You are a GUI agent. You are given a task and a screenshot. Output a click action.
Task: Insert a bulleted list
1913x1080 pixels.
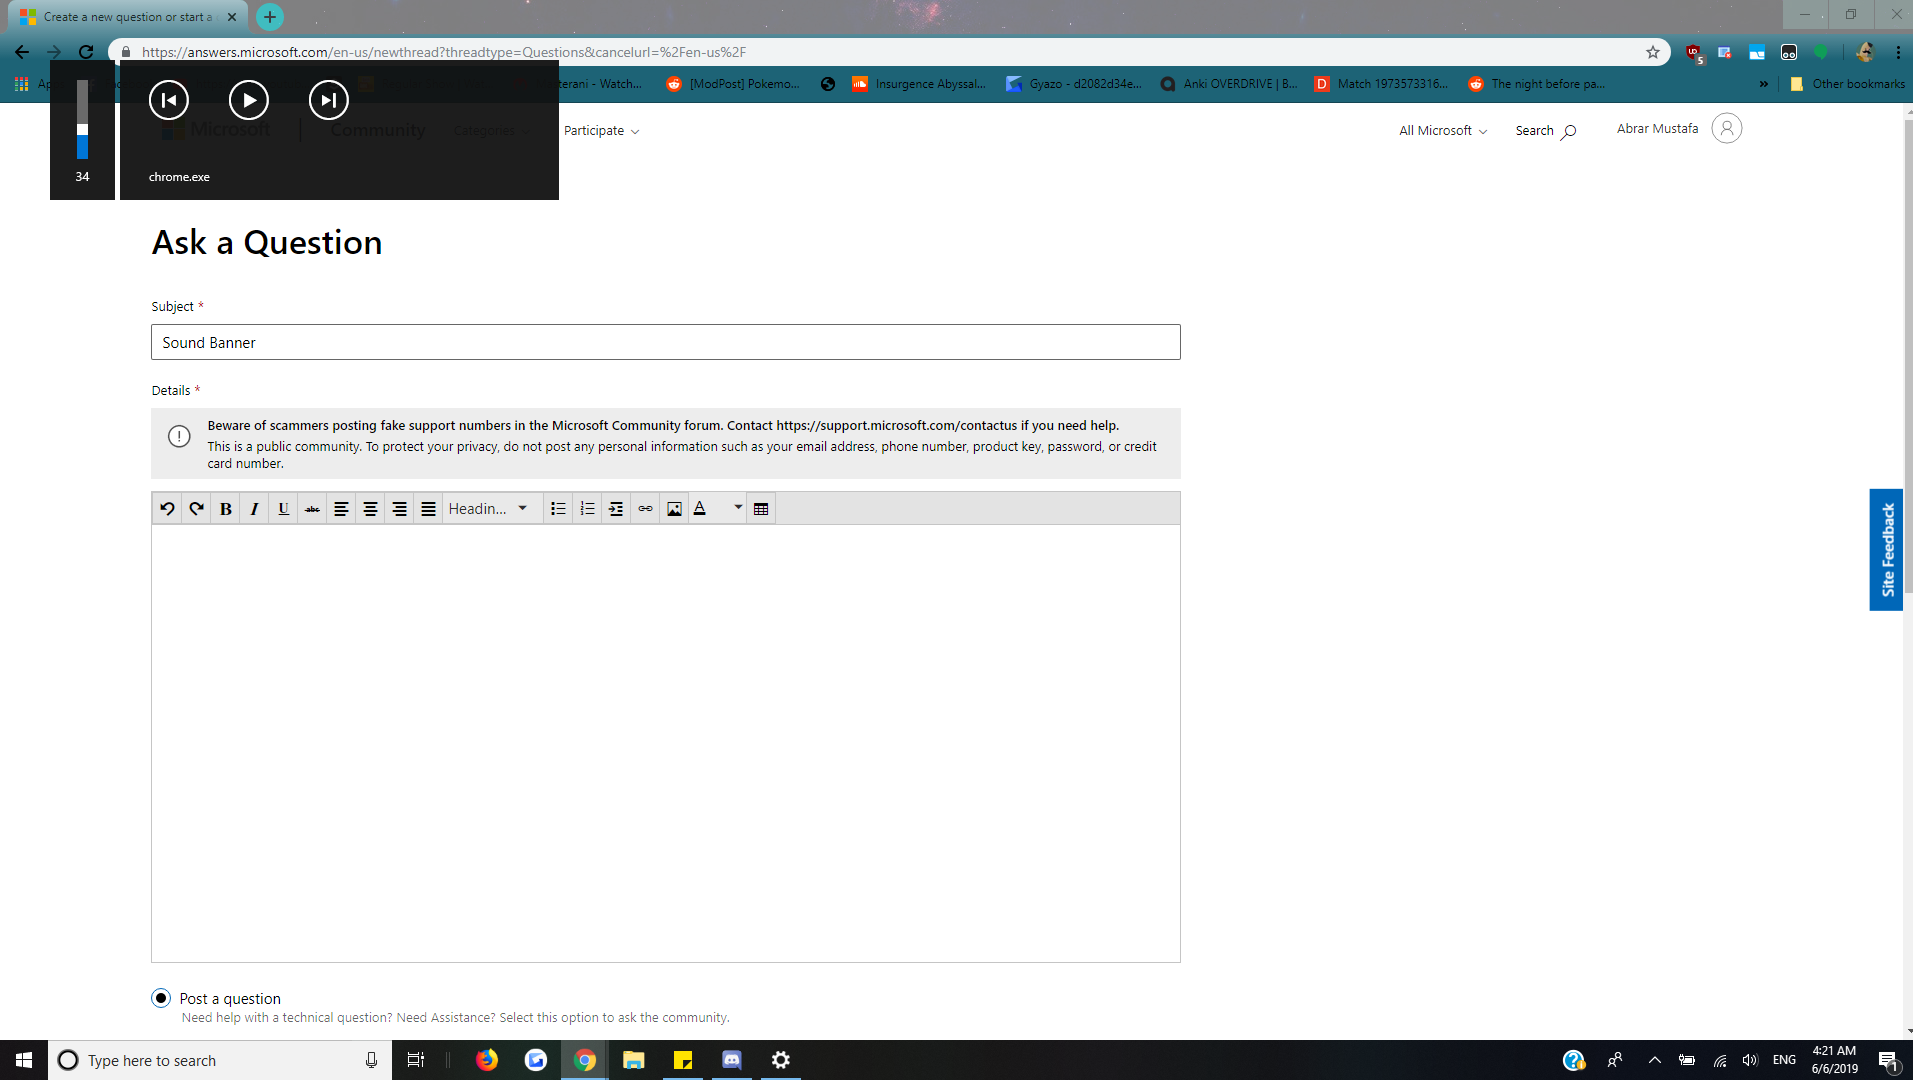tap(558, 508)
